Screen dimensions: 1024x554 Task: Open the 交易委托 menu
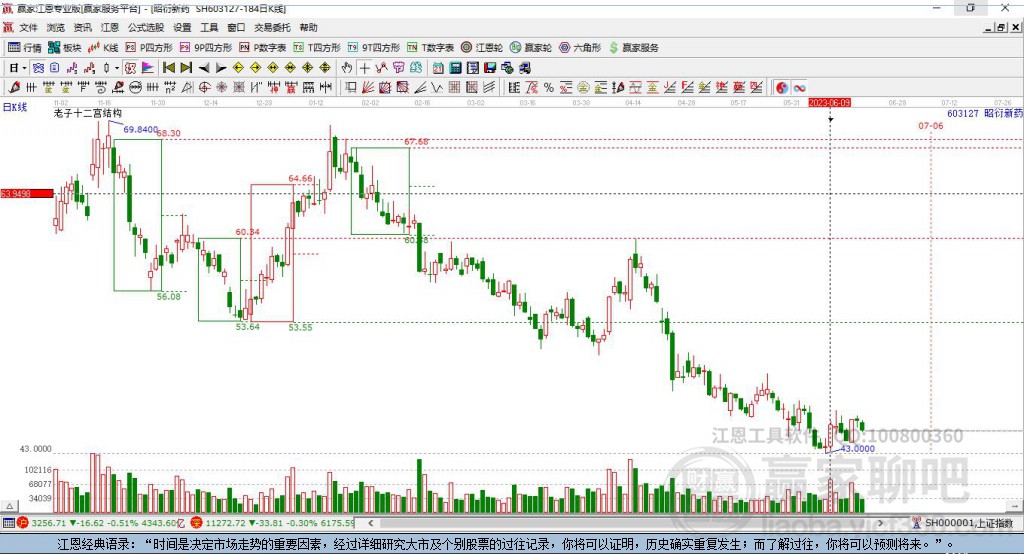[x=272, y=27]
